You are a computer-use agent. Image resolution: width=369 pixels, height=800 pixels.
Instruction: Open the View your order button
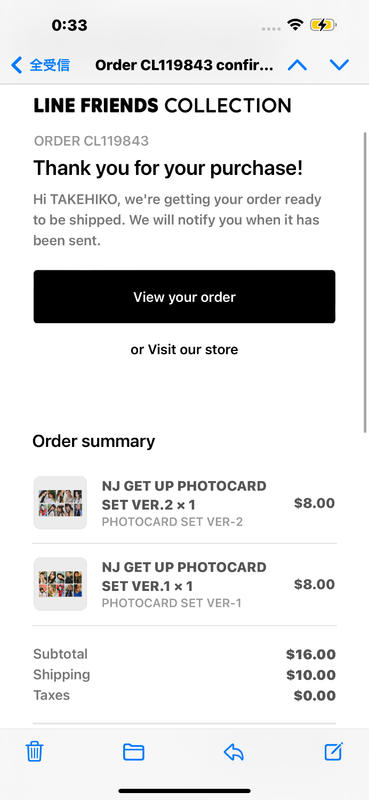point(184,296)
